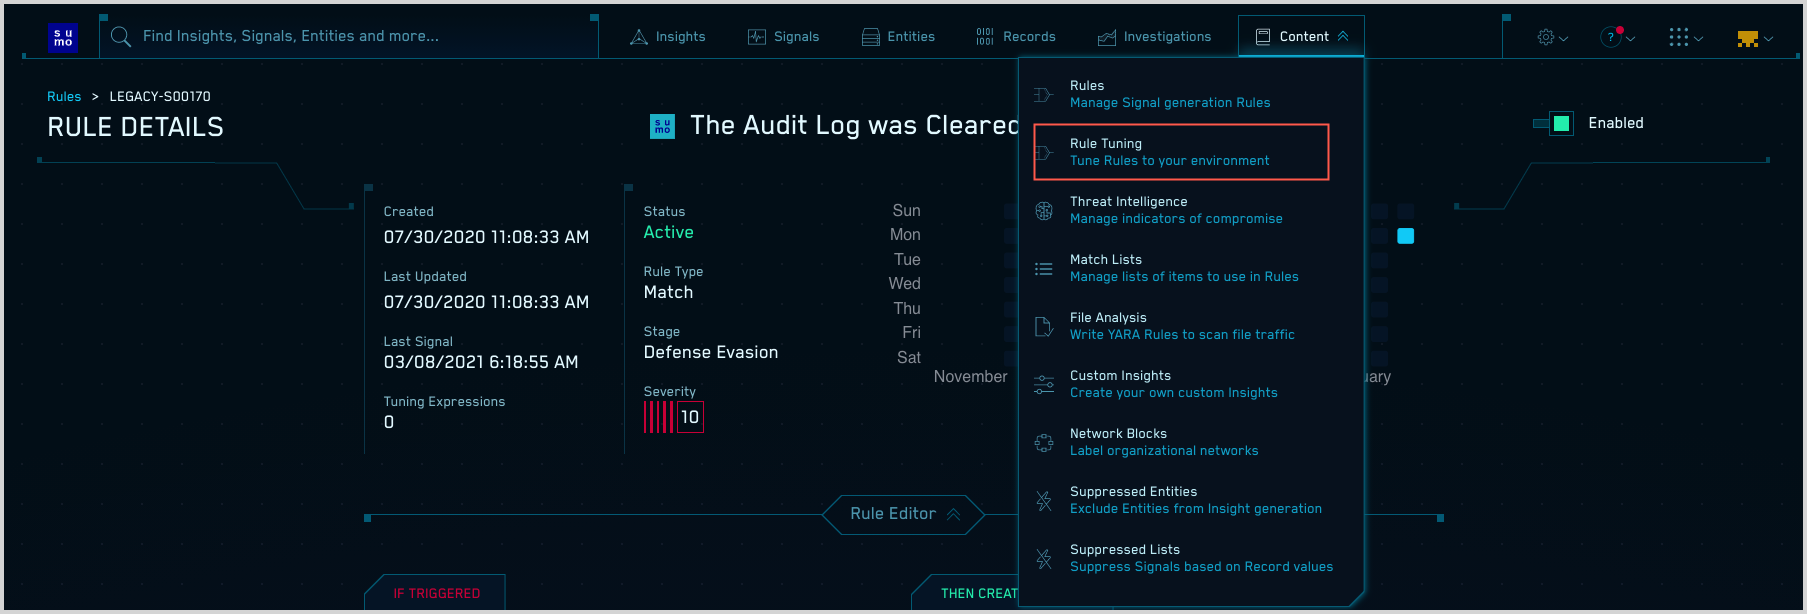Click the Suppressed Entities icon
This screenshot has height=614, width=1807.
(x=1044, y=501)
